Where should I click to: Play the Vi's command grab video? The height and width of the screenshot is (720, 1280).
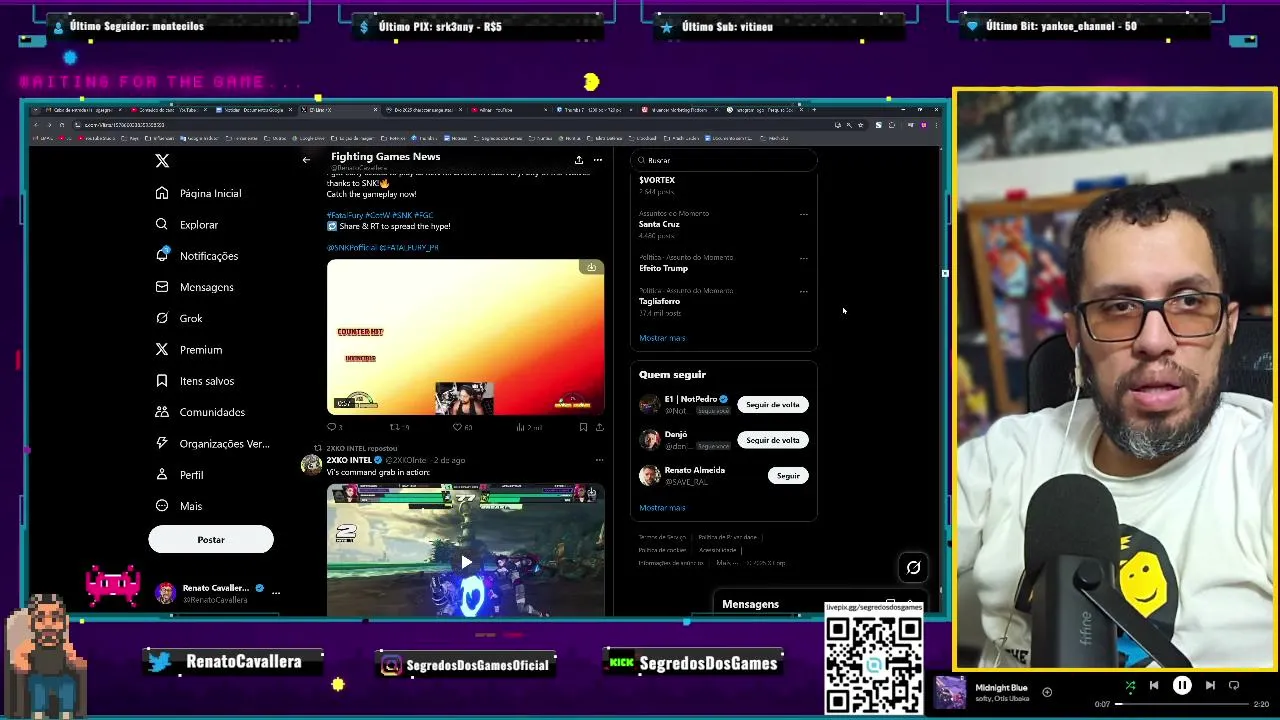[465, 562]
